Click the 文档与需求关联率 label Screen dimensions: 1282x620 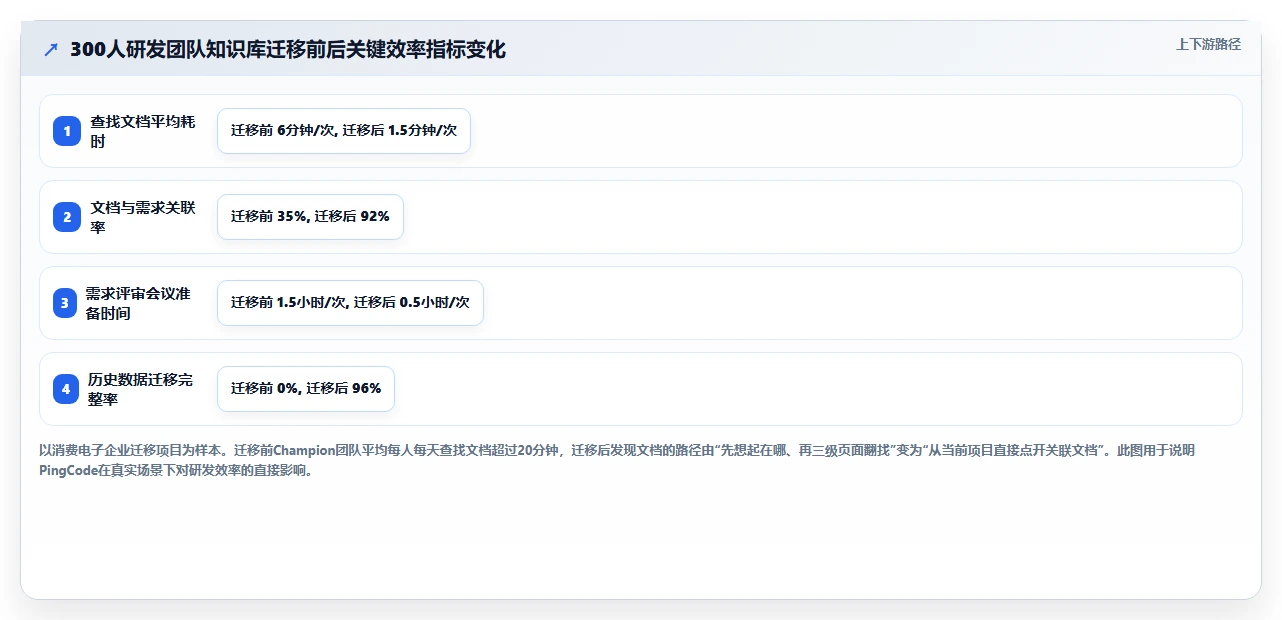pos(143,217)
